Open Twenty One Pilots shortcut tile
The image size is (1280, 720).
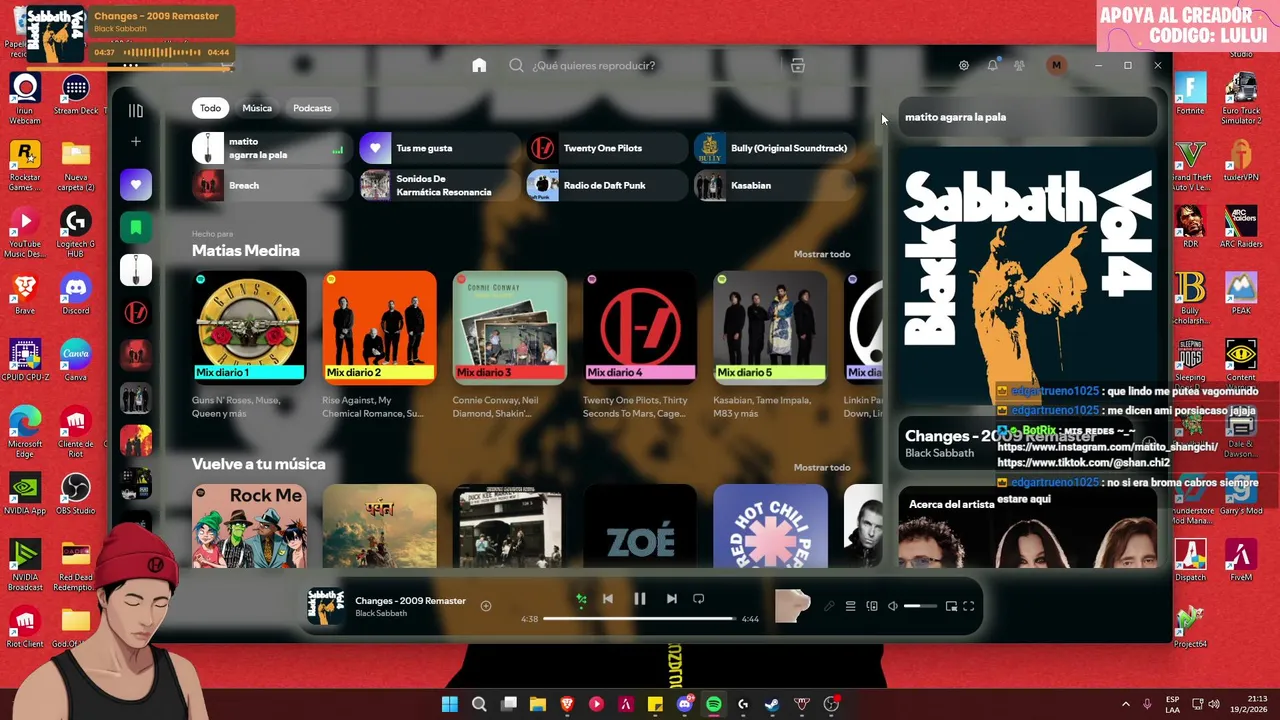click(x=606, y=148)
